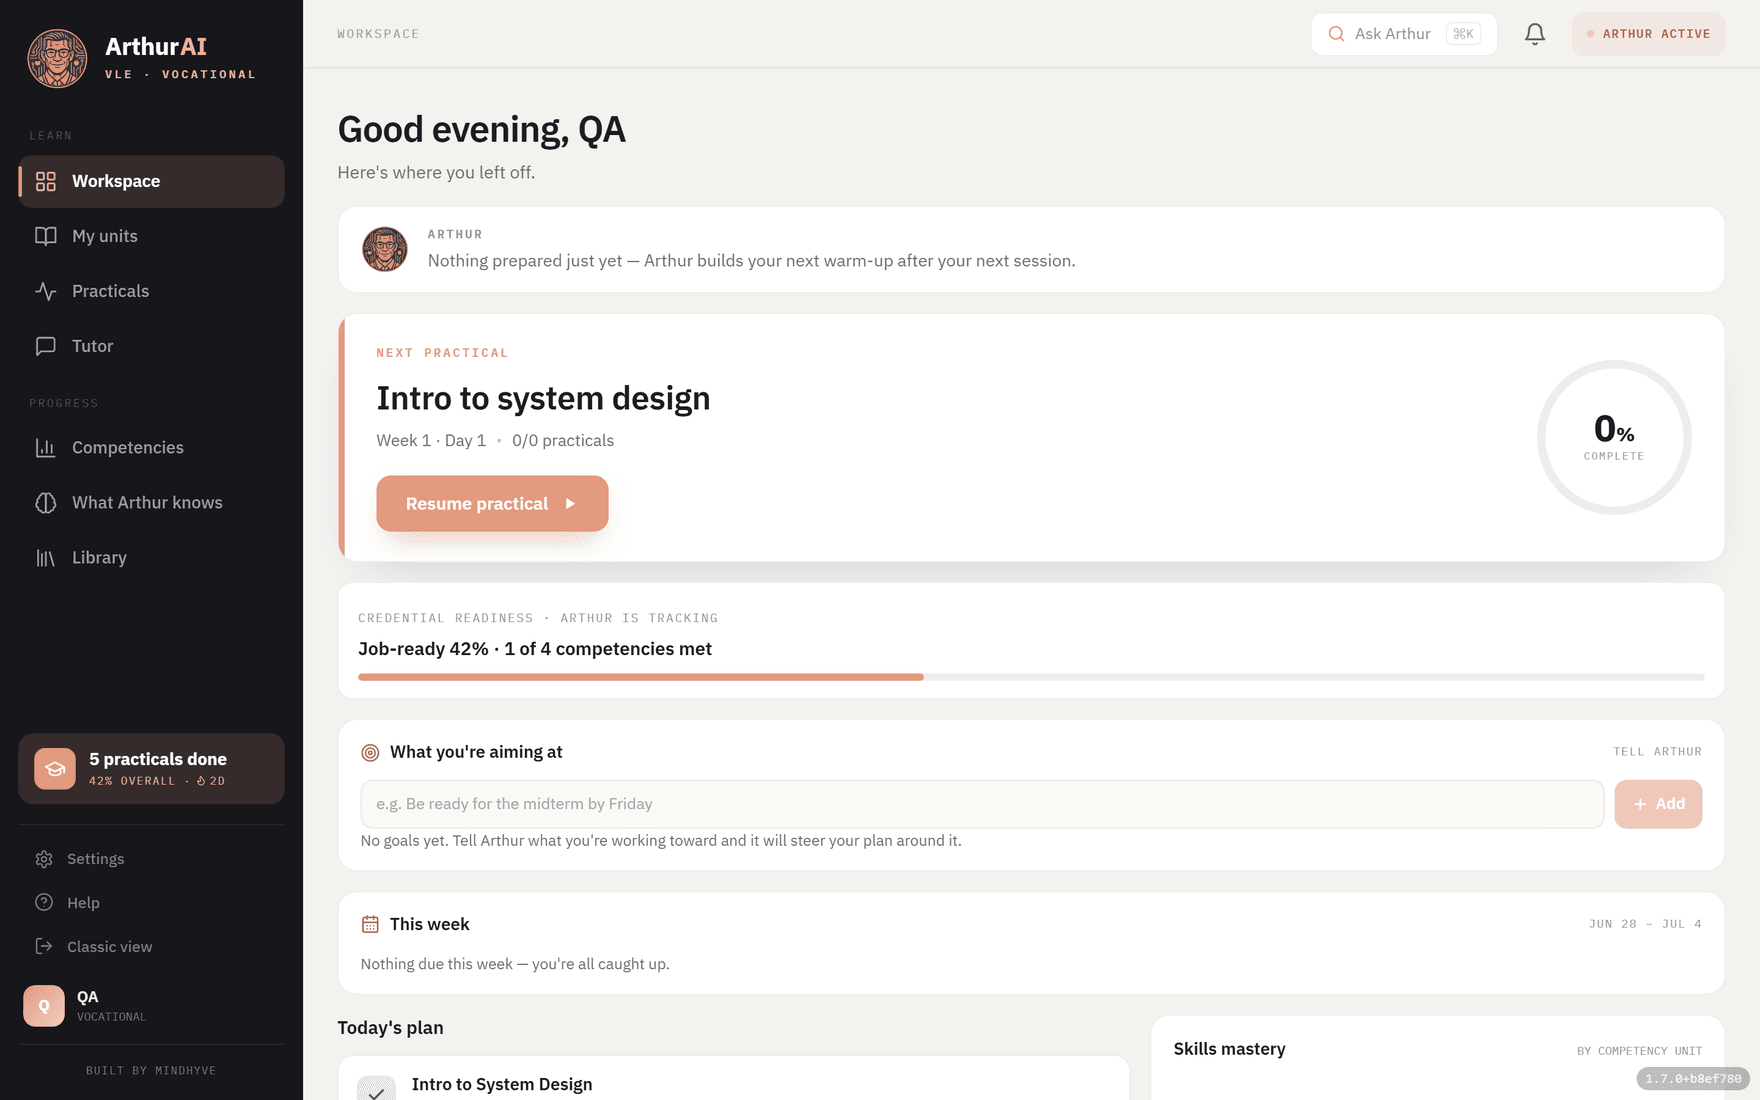Click the Help question mark icon
Image resolution: width=1760 pixels, height=1100 pixels.
coord(44,902)
